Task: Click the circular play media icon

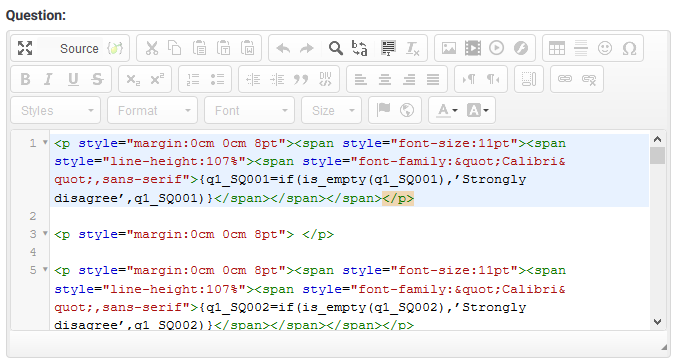Action: coord(497,48)
